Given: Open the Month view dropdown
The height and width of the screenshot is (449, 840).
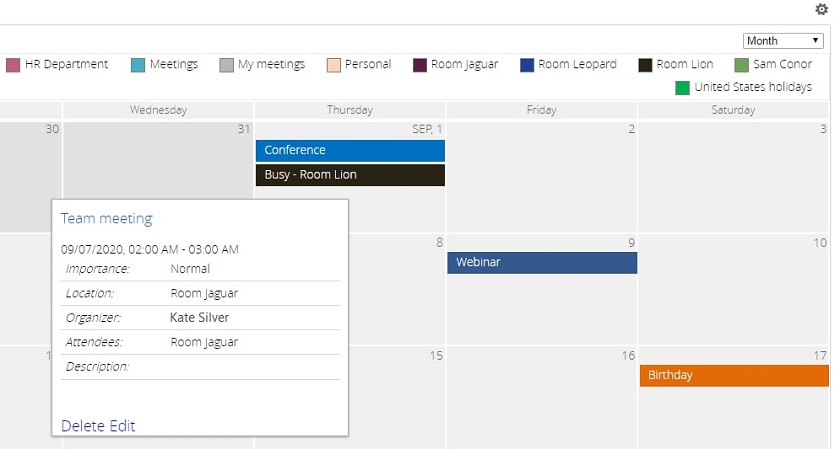Looking at the screenshot, I should [x=783, y=41].
